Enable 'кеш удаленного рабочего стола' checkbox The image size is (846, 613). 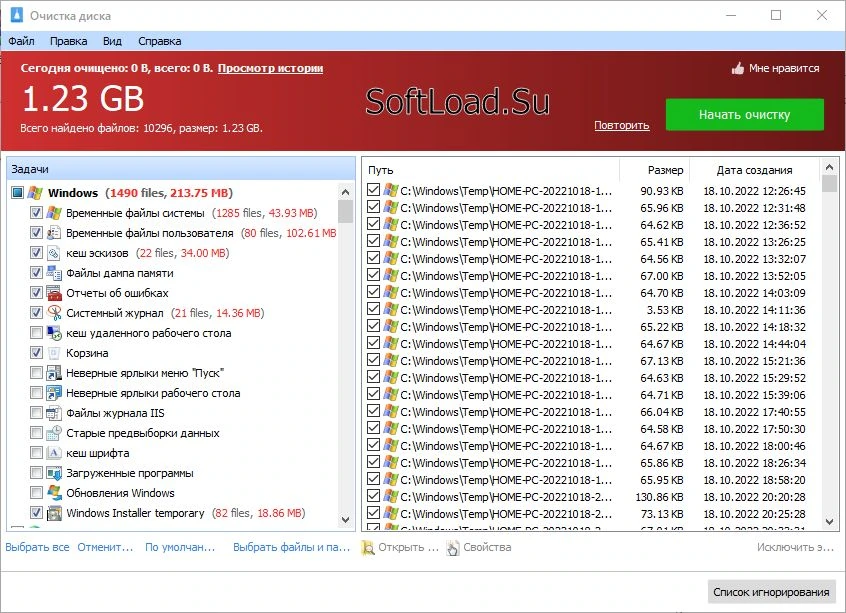click(36, 332)
